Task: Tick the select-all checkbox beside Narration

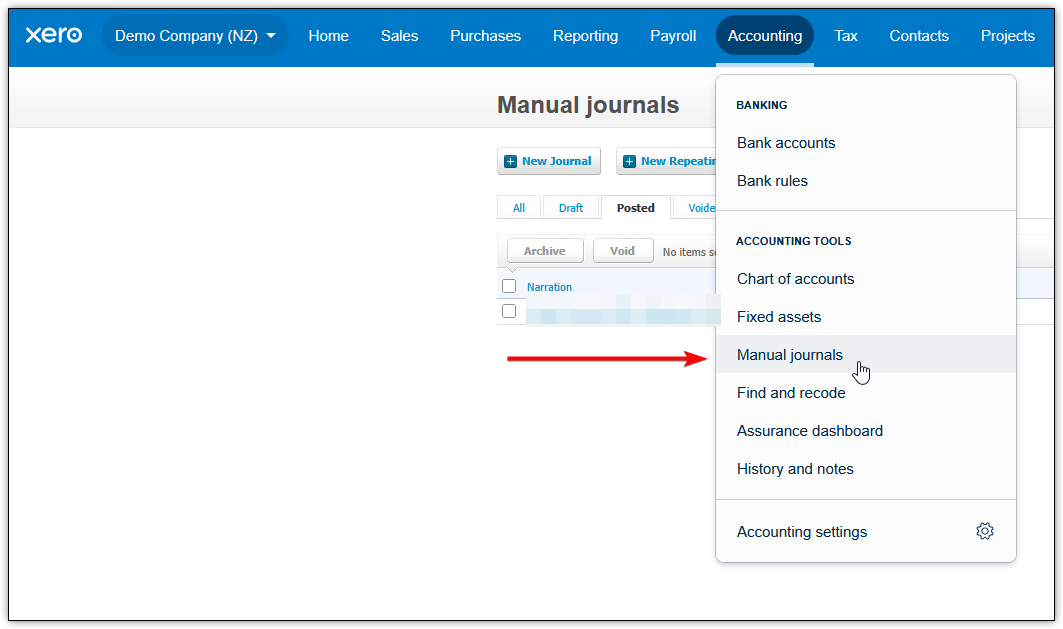Action: [x=509, y=287]
